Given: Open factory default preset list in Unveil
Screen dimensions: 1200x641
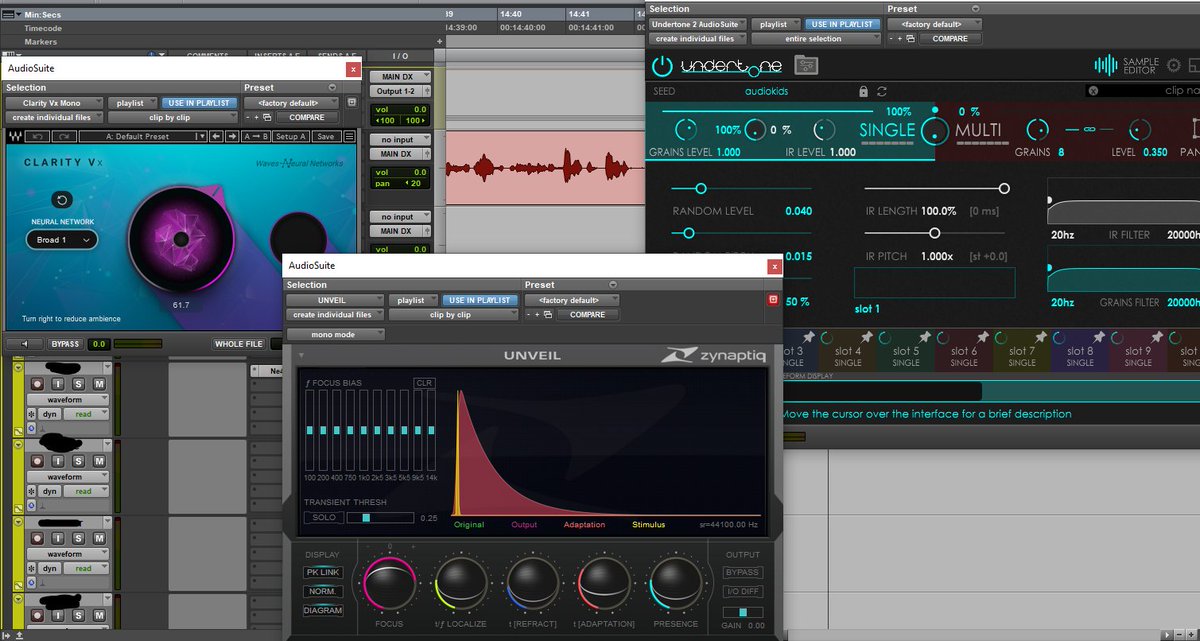Looking at the screenshot, I should [572, 300].
